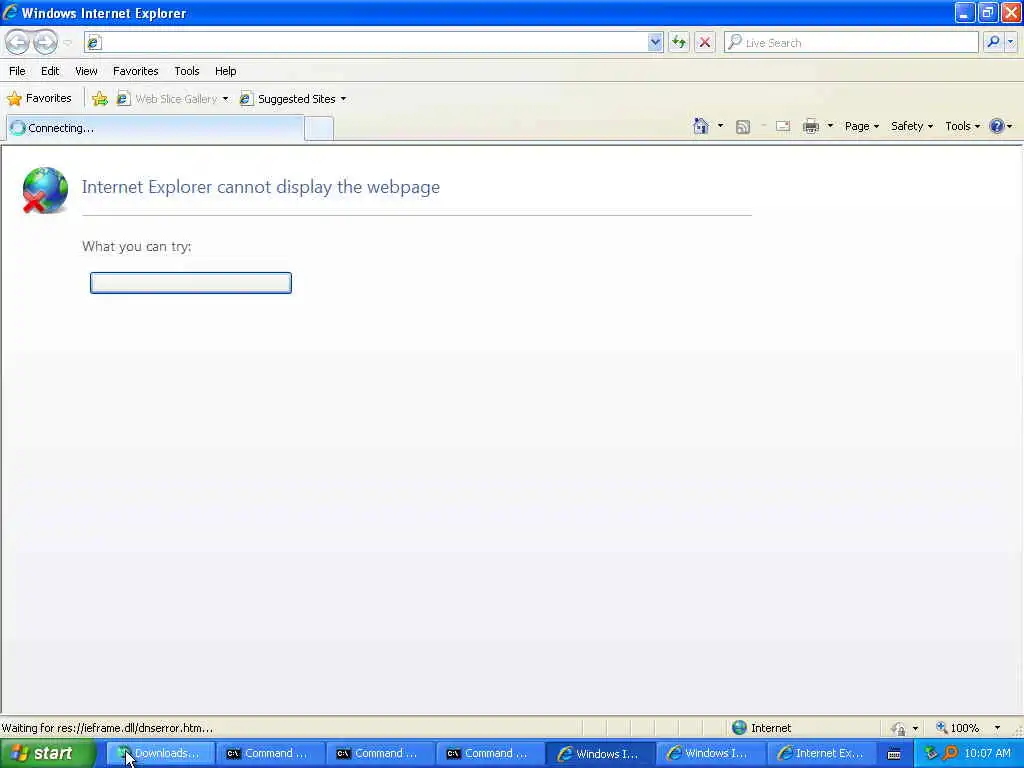Click the RSS Feeds icon
Viewport: 1024px width, 768px height.
point(743,127)
